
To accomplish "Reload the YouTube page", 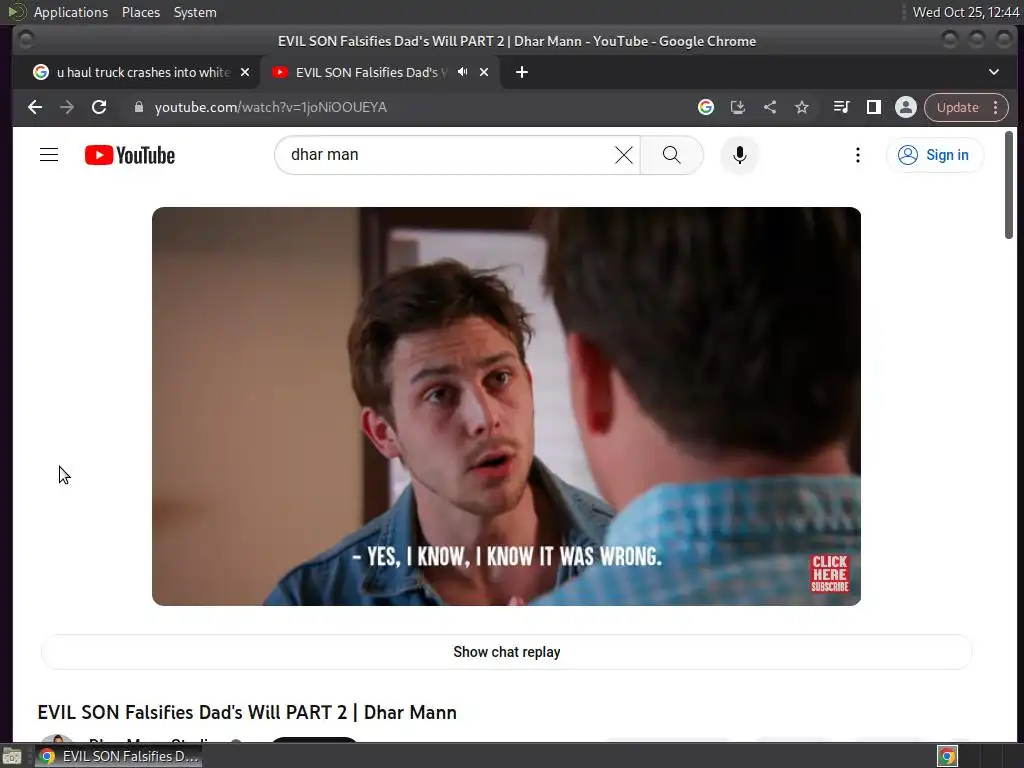I will [99, 107].
